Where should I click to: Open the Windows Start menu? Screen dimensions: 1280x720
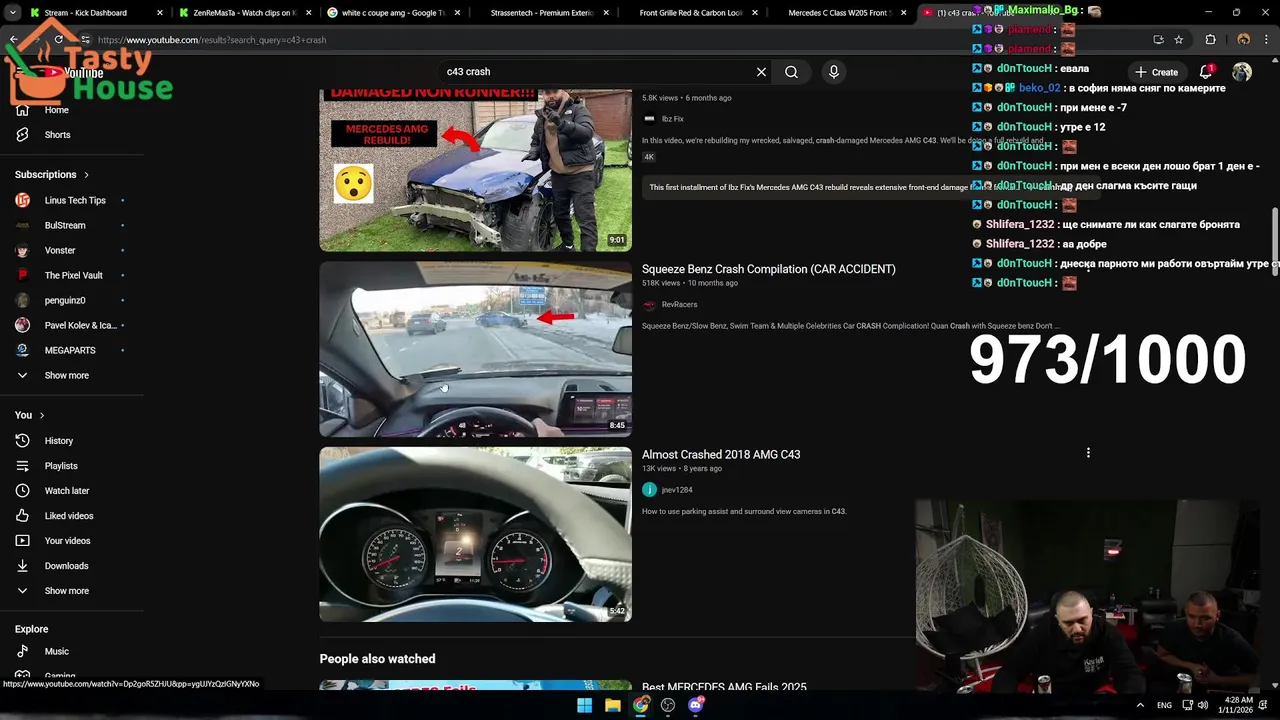pos(584,705)
